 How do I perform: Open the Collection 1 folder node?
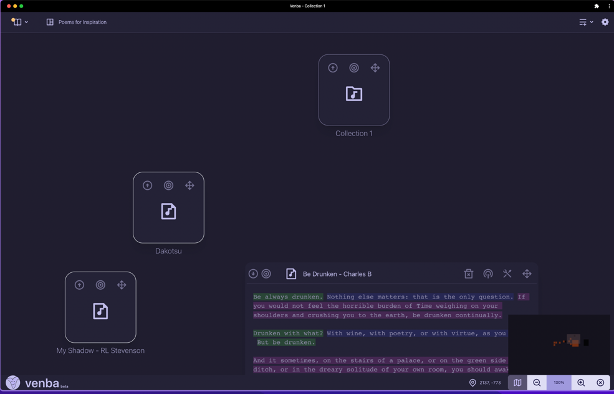pyautogui.click(x=354, y=94)
